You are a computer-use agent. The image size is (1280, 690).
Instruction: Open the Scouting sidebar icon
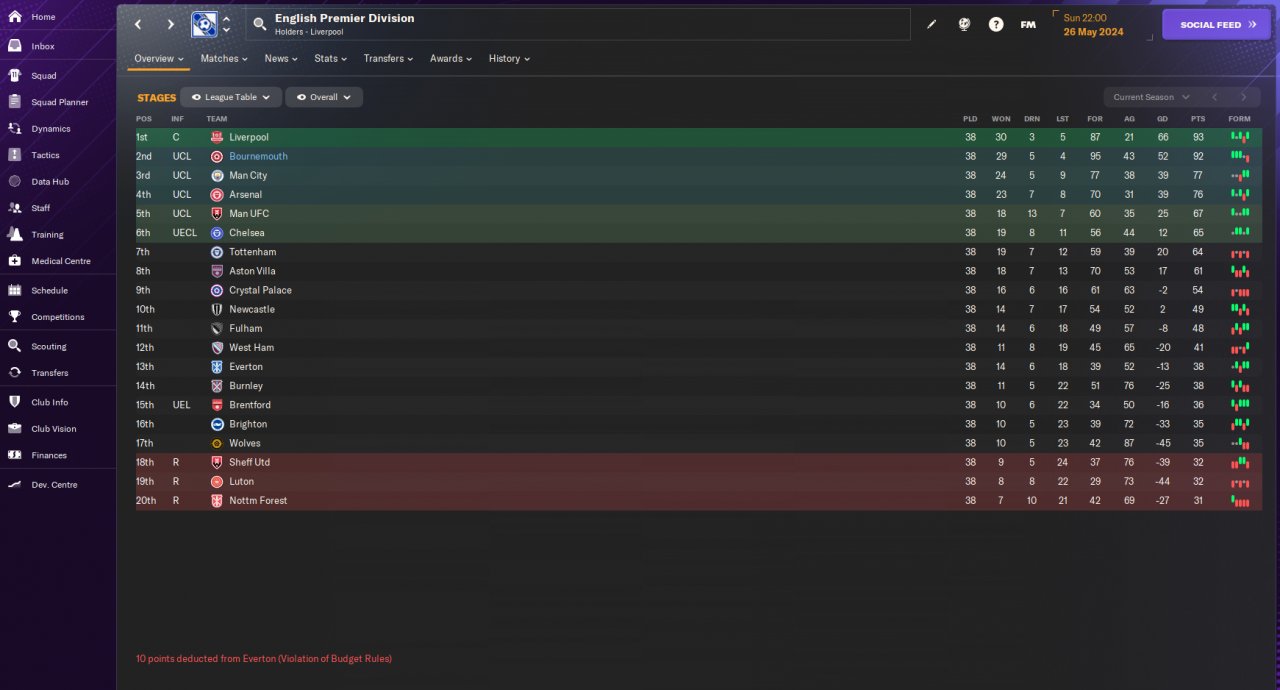coord(14,346)
